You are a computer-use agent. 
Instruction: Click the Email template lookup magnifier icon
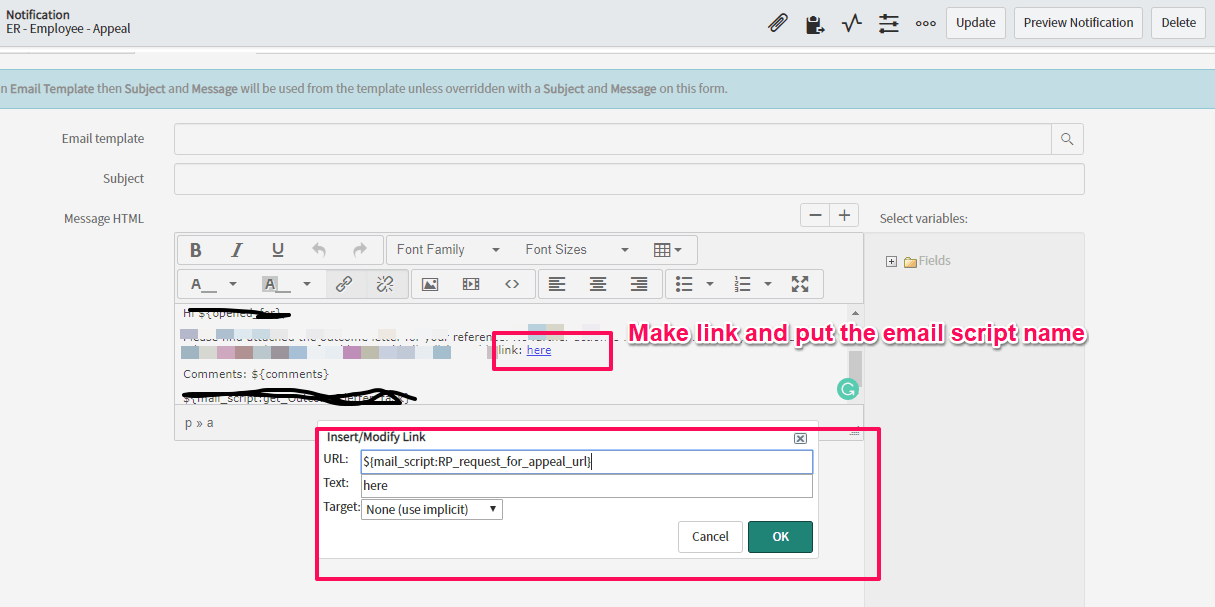[x=1068, y=139]
